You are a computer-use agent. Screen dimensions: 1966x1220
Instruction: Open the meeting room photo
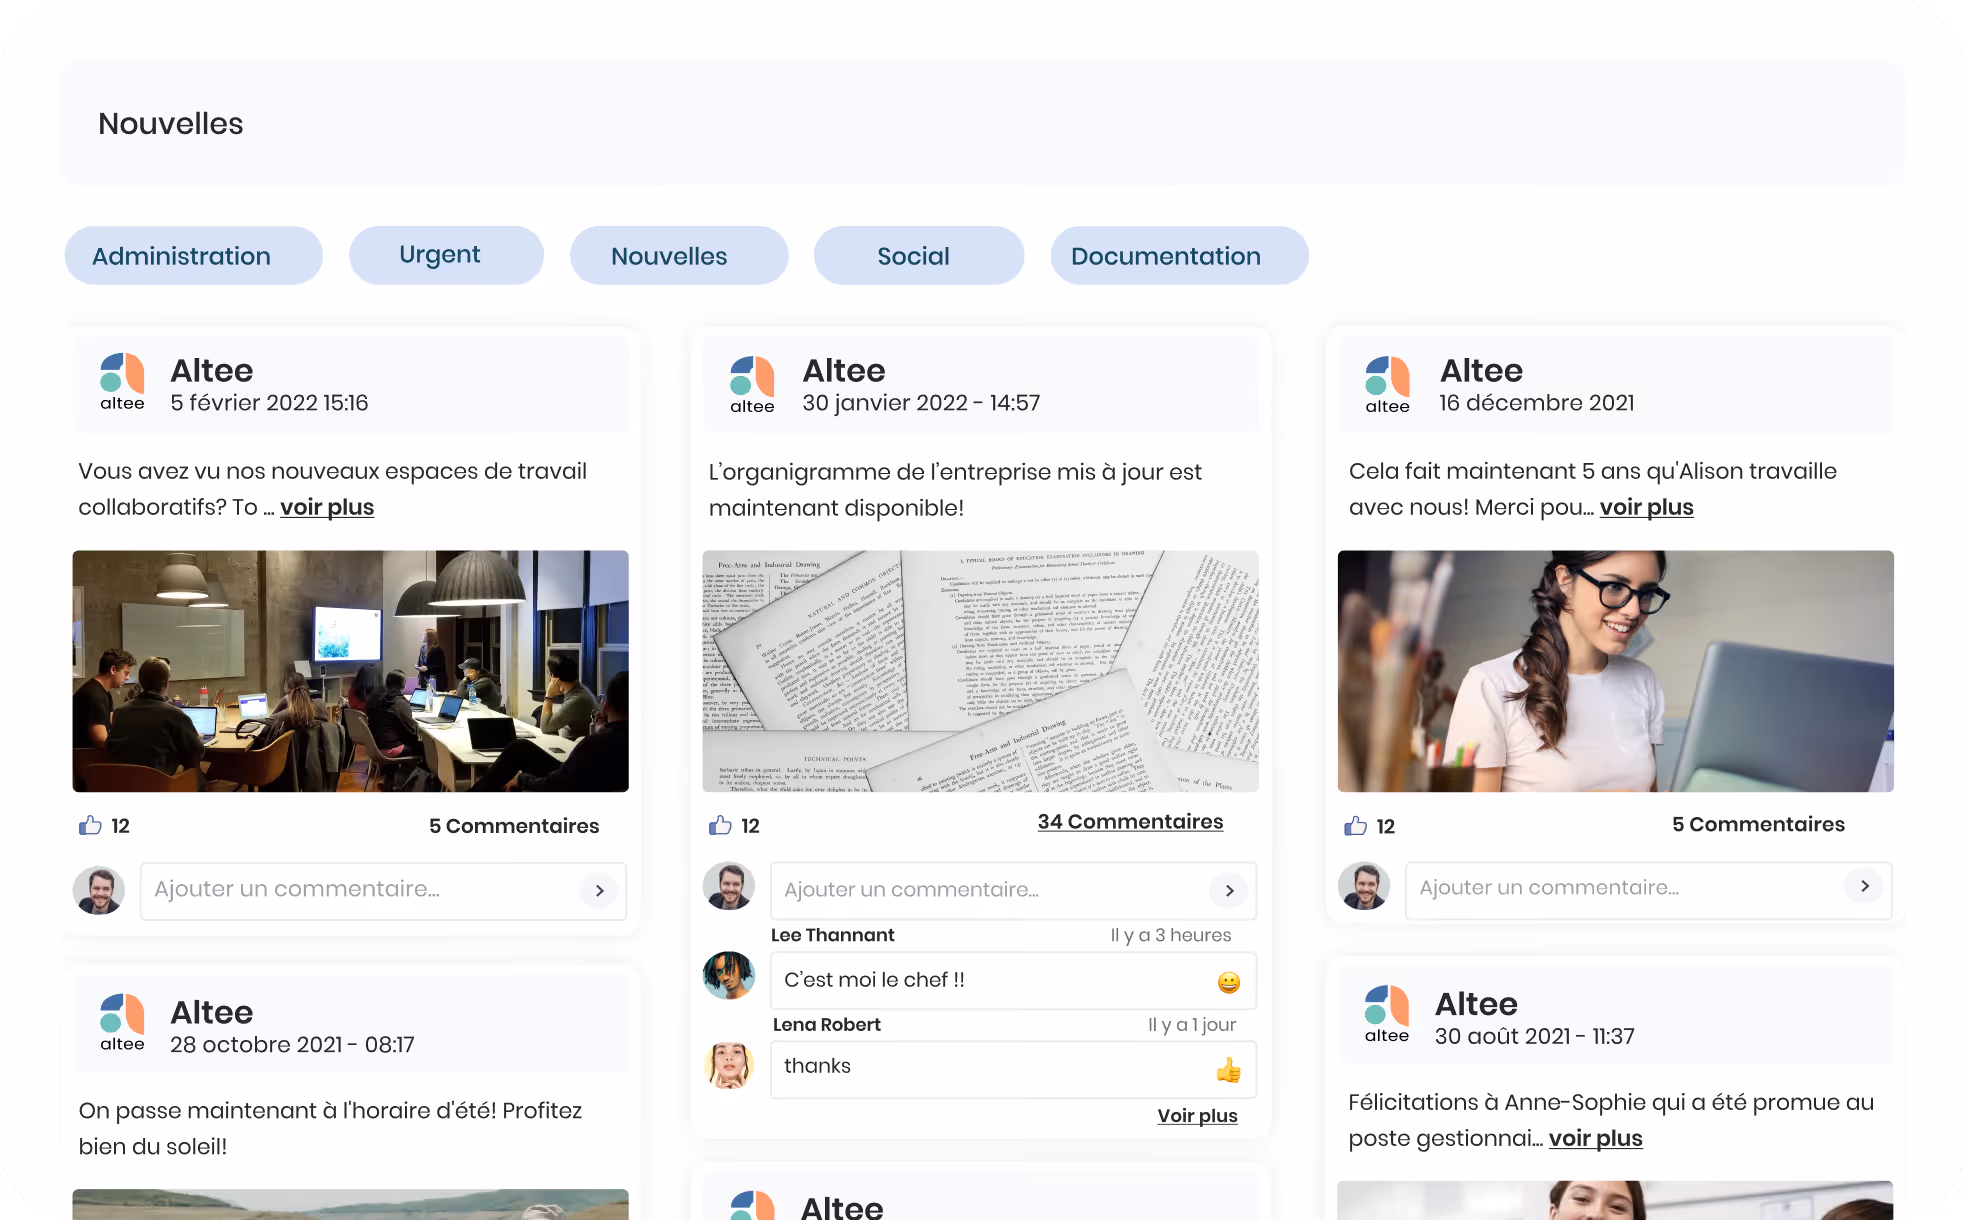(350, 671)
